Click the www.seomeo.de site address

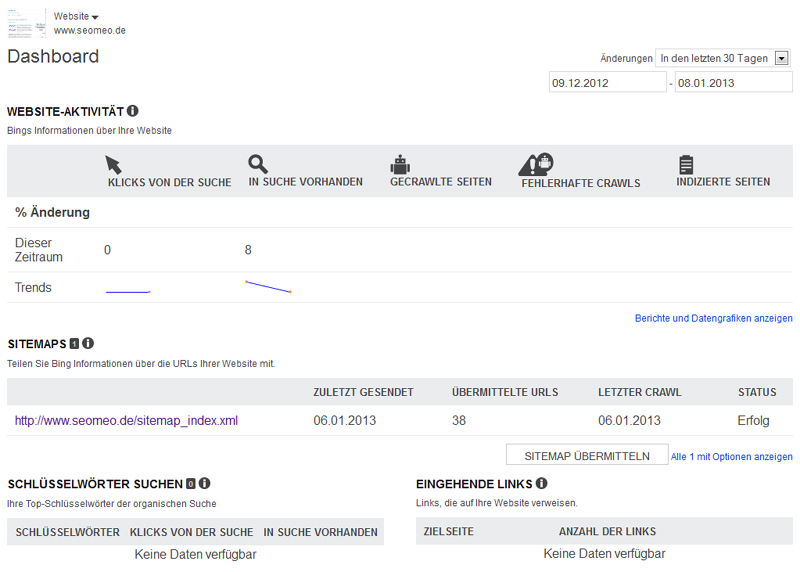click(x=90, y=31)
